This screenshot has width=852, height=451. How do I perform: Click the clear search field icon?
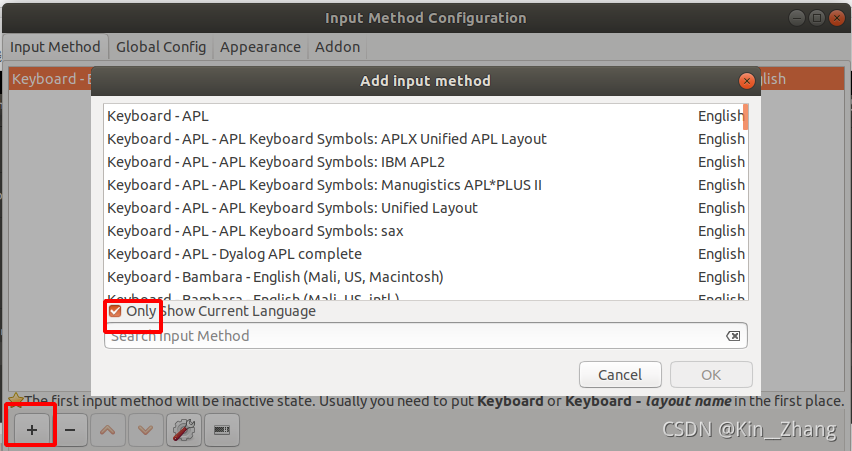click(x=733, y=336)
